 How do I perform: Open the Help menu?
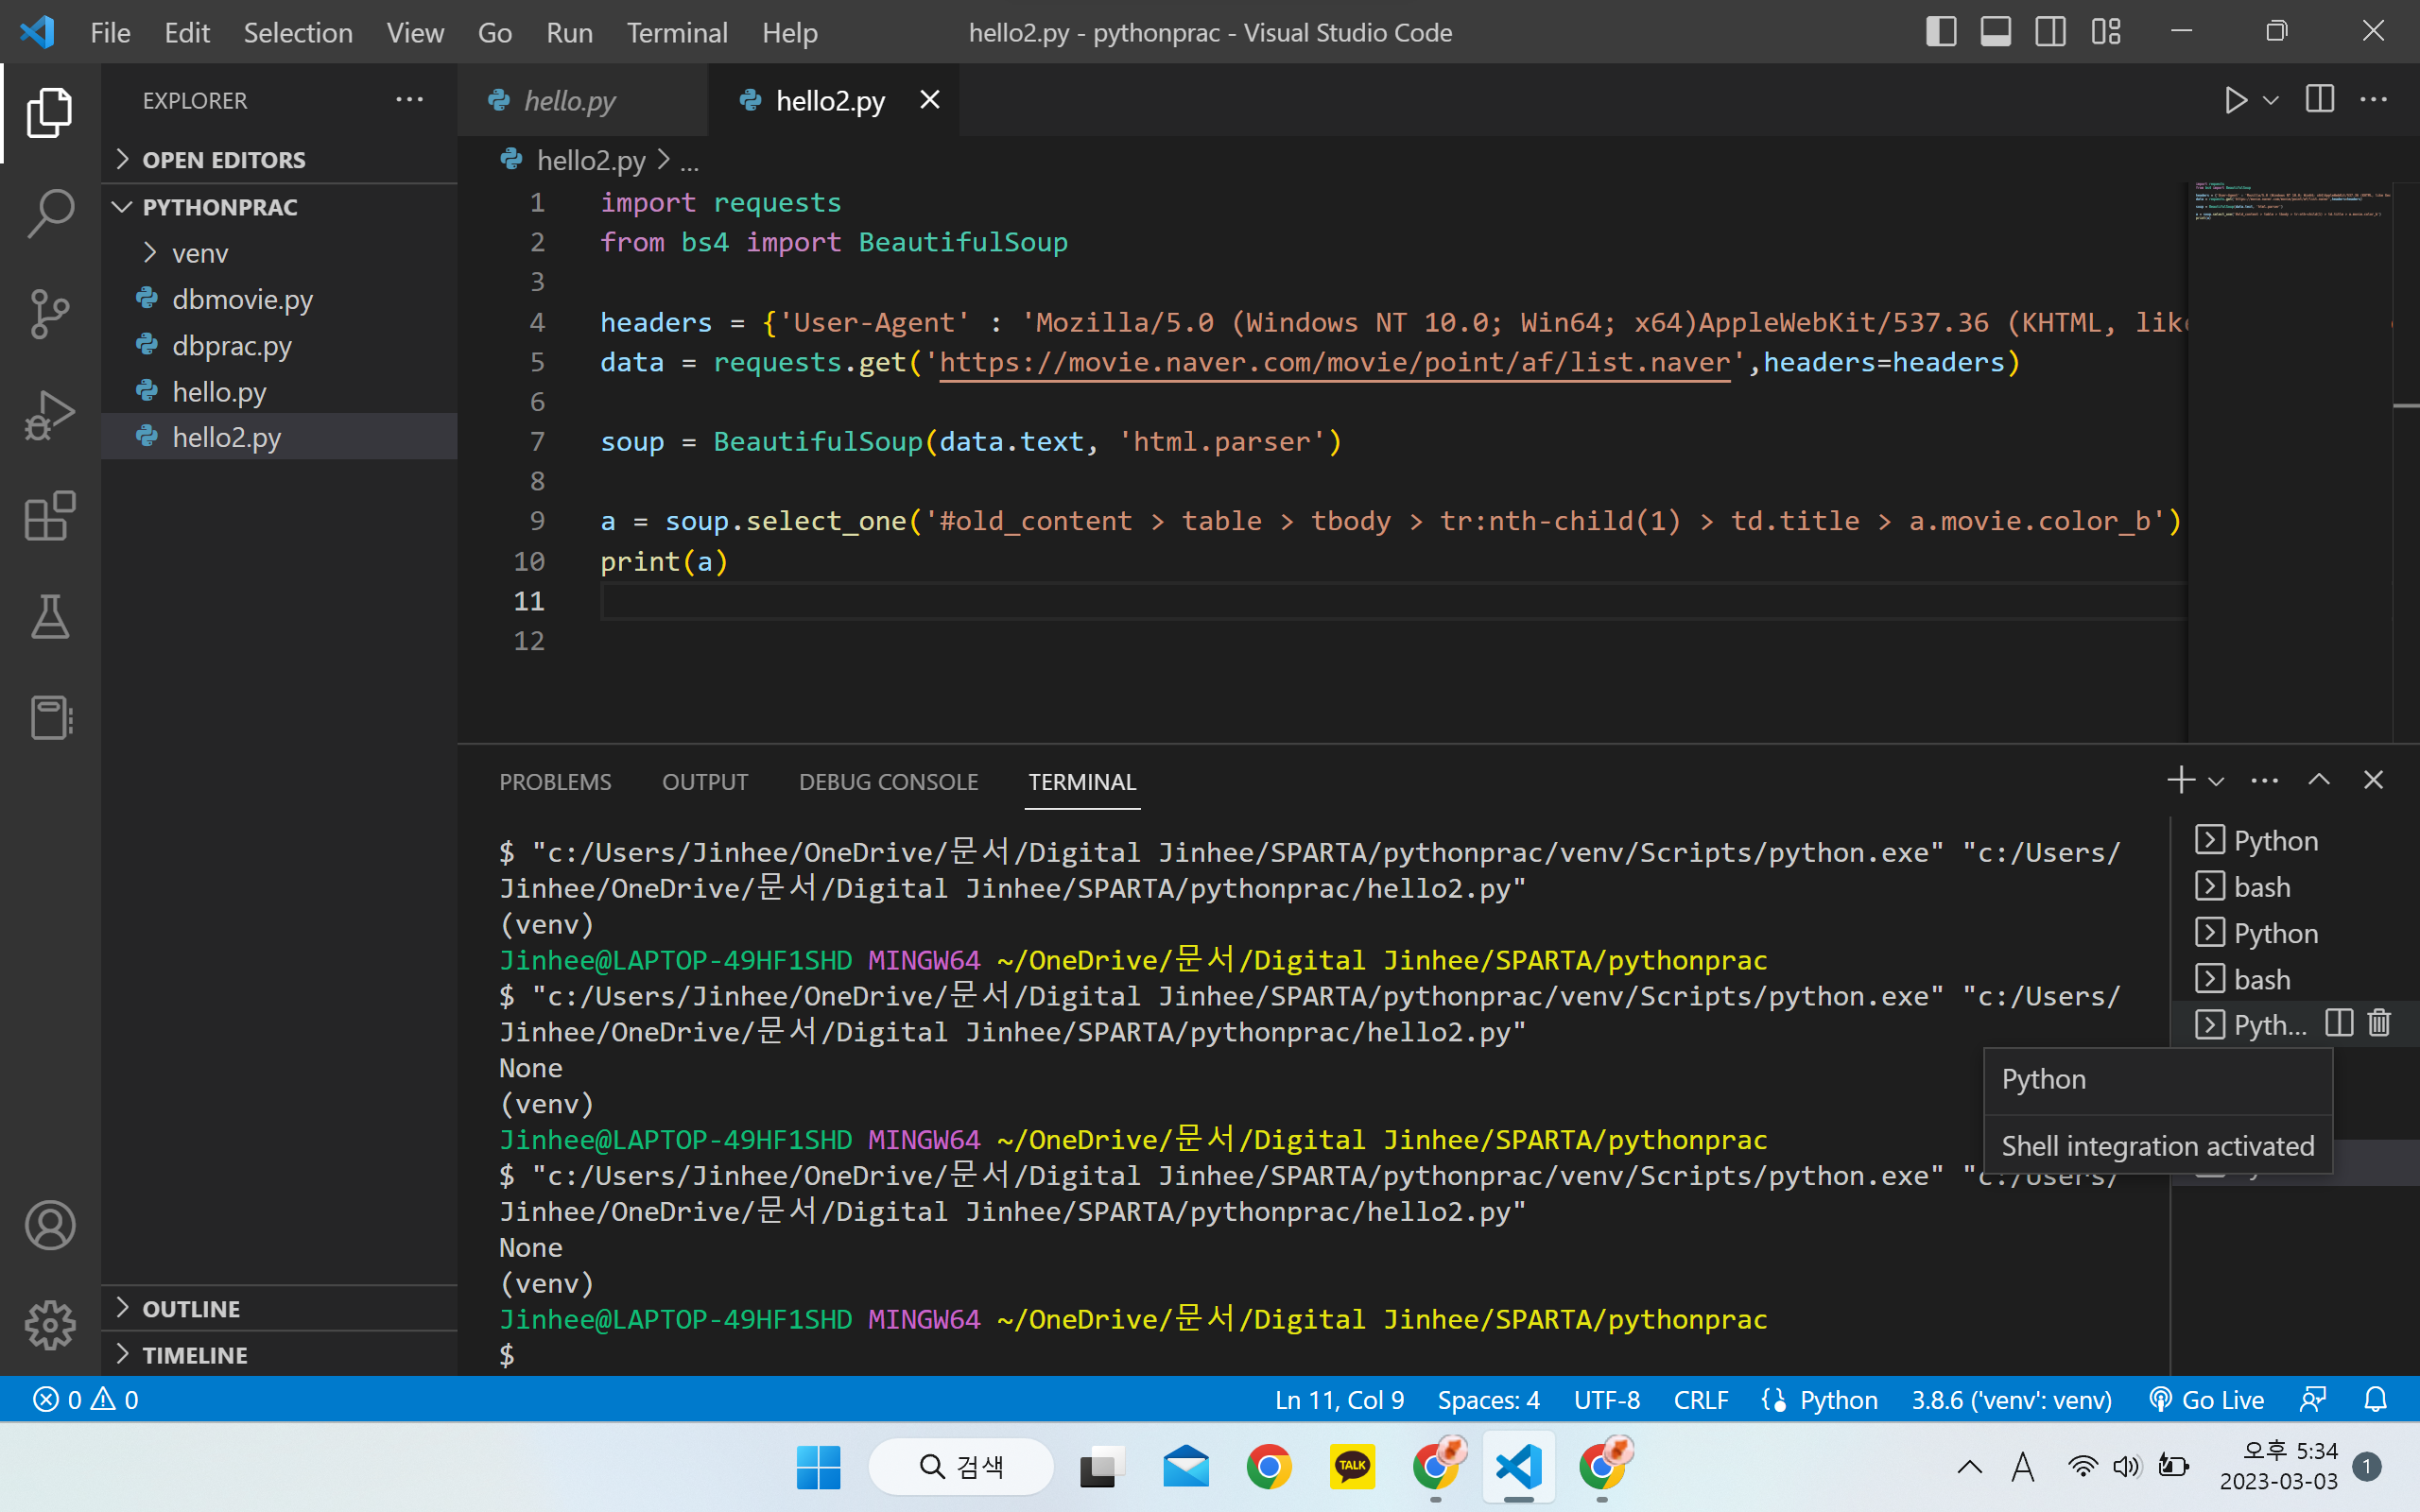click(790, 33)
